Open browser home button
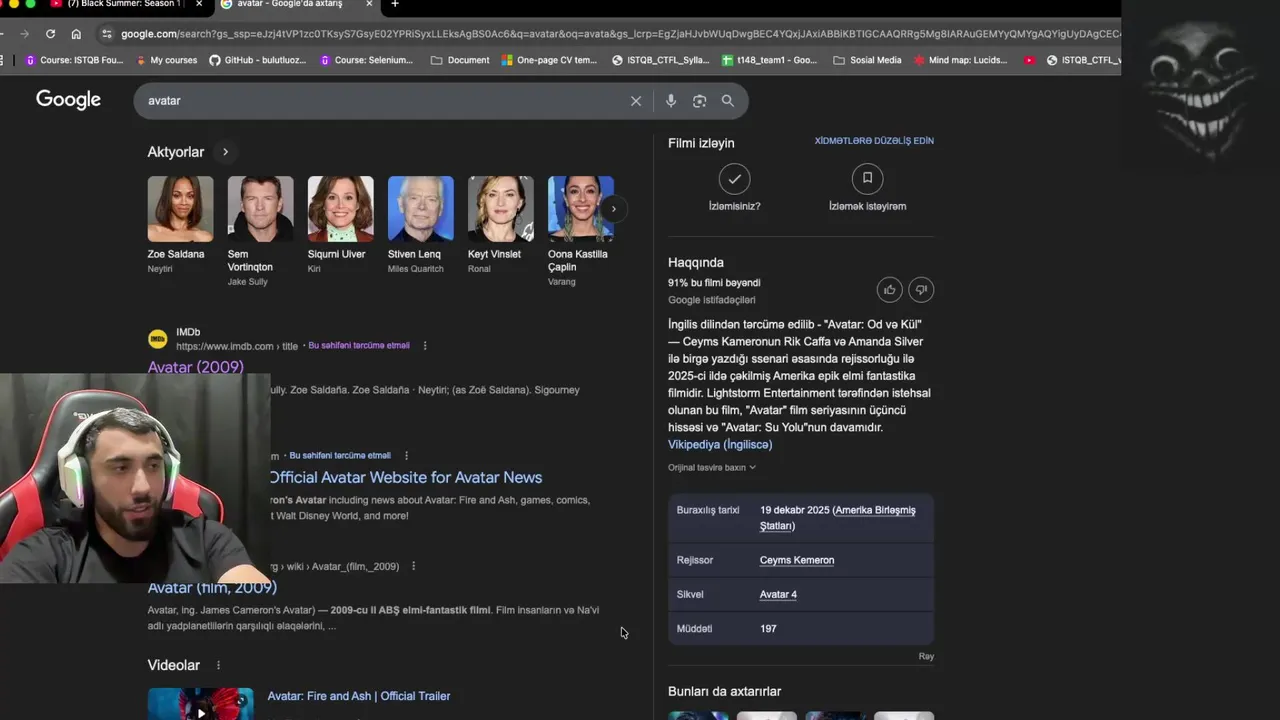Screen dimensions: 1280x720 pos(76,33)
